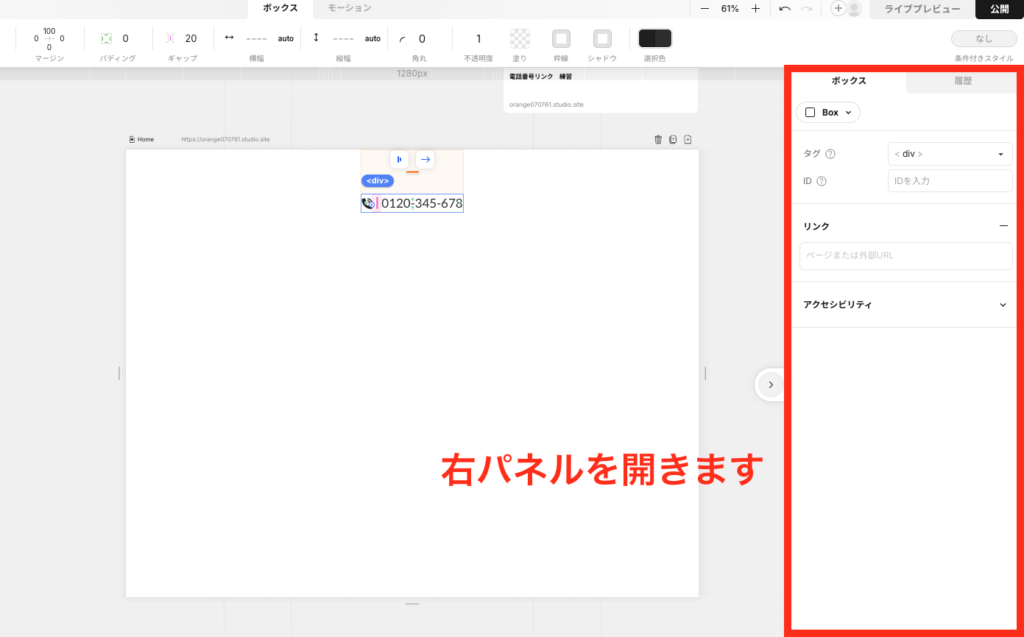This screenshot has width=1024, height=637.
Task: Open the Box type dropdown
Action: [829, 113]
